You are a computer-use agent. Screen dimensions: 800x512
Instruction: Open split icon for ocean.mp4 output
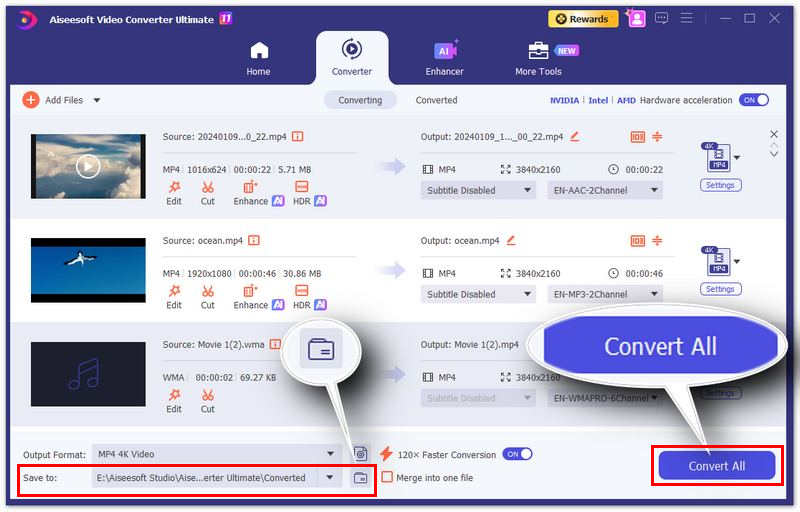point(657,240)
